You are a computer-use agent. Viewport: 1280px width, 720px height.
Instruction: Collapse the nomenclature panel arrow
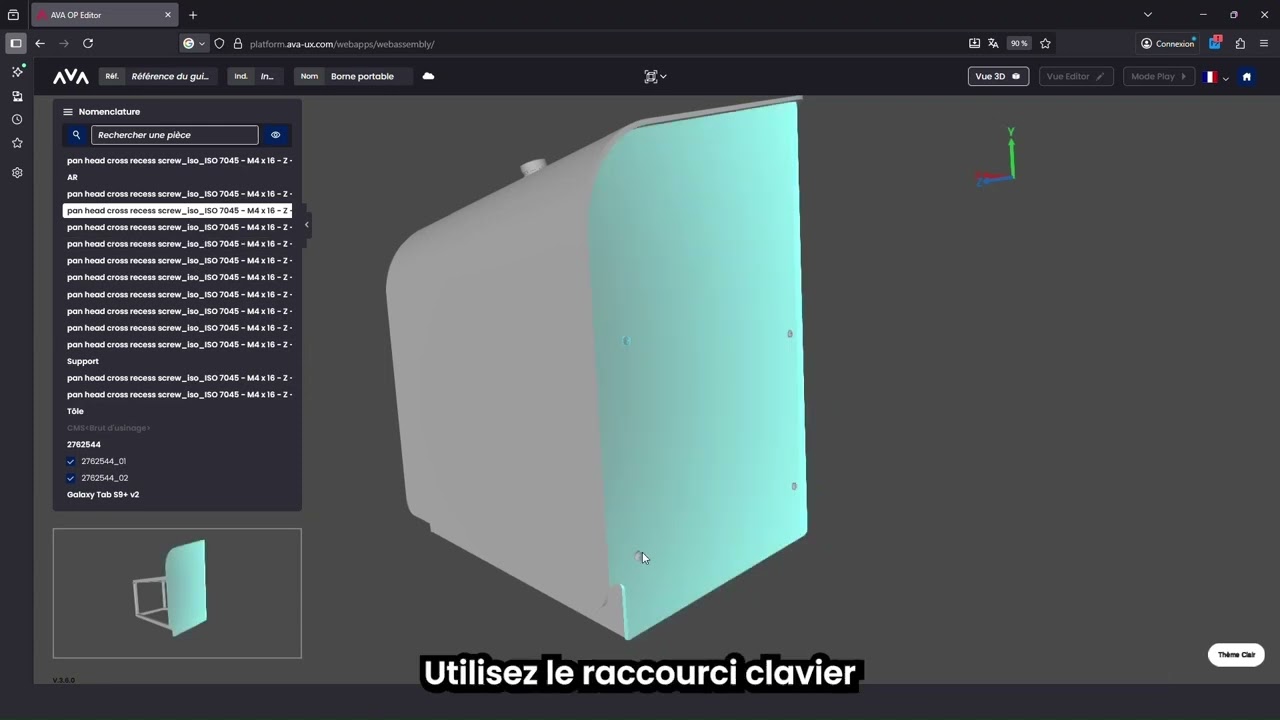point(306,225)
